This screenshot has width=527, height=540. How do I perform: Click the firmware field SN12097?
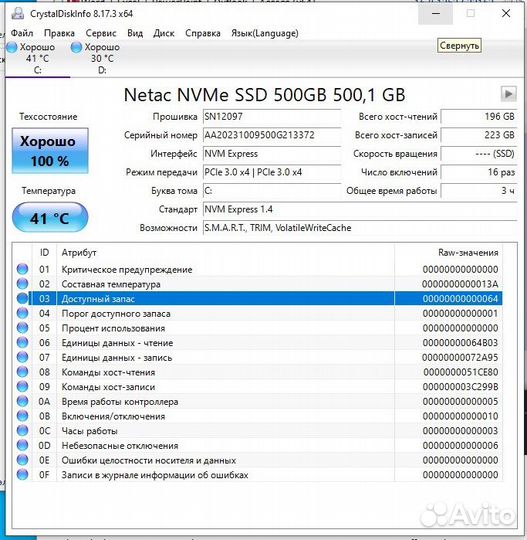pos(272,117)
